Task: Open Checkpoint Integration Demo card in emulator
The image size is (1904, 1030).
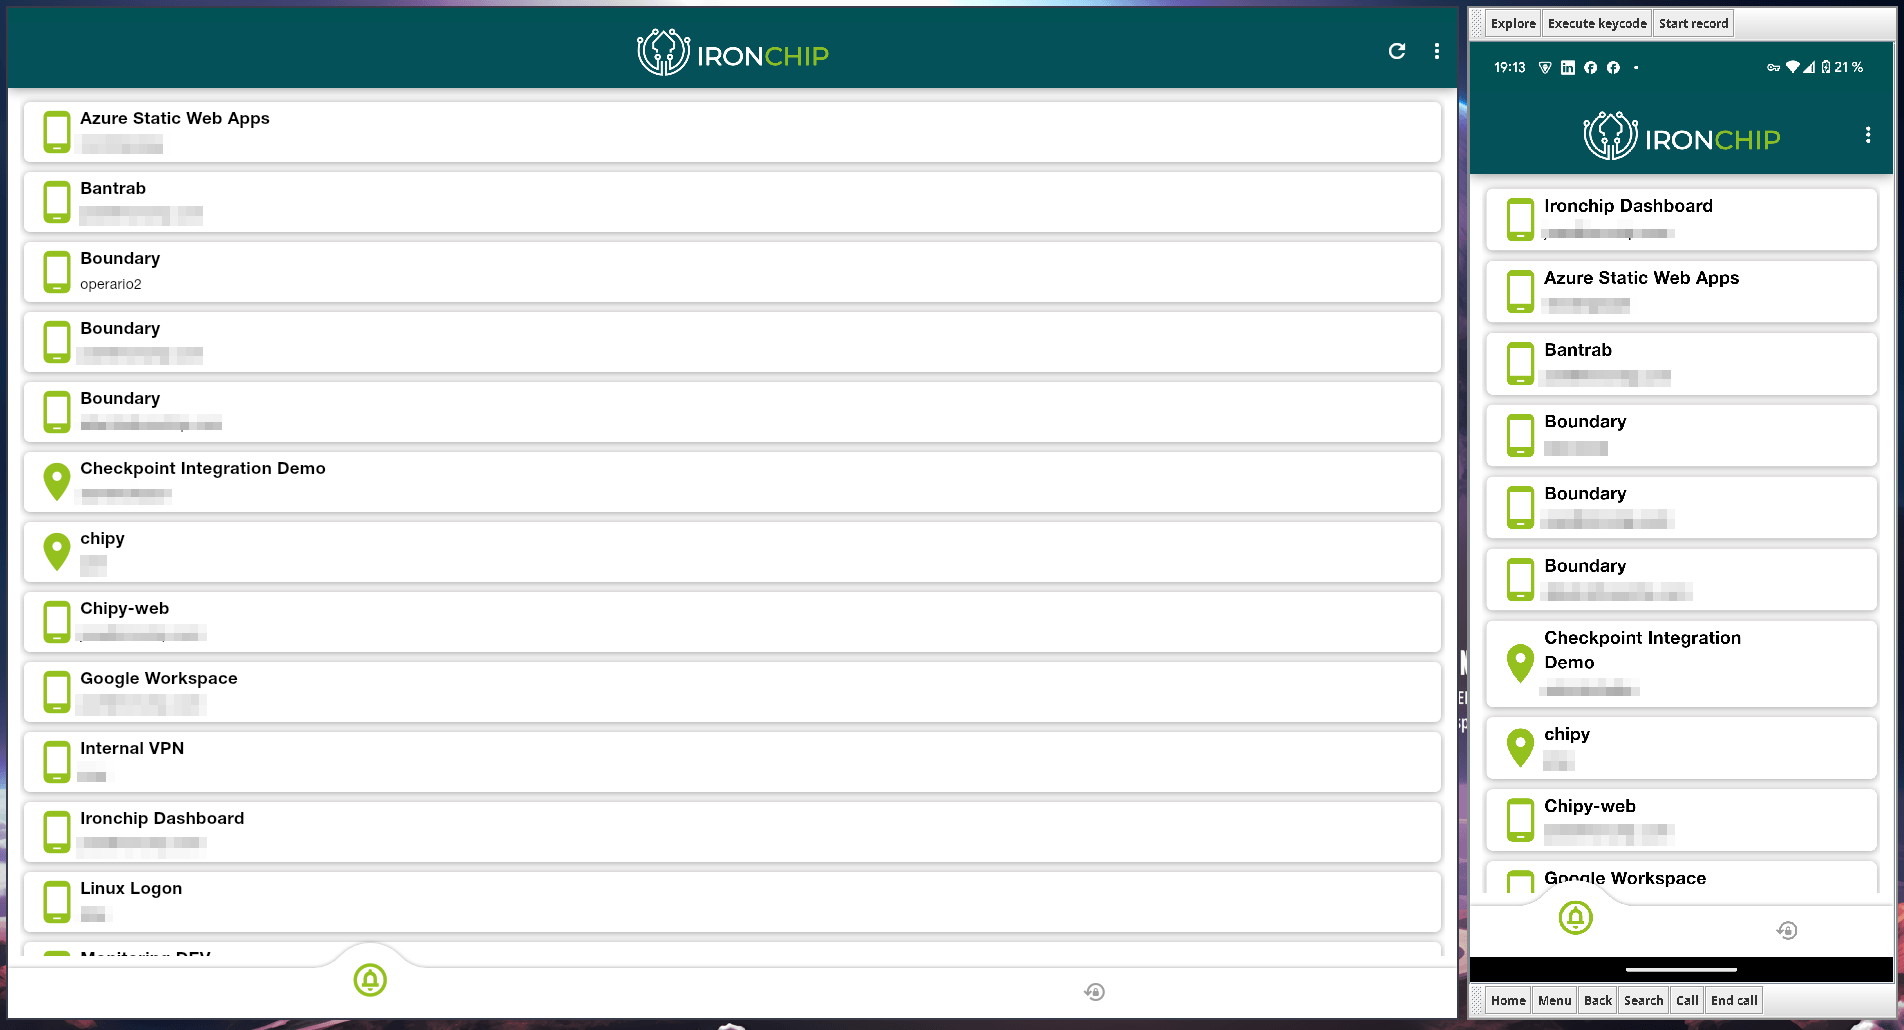Action: tap(1681, 664)
